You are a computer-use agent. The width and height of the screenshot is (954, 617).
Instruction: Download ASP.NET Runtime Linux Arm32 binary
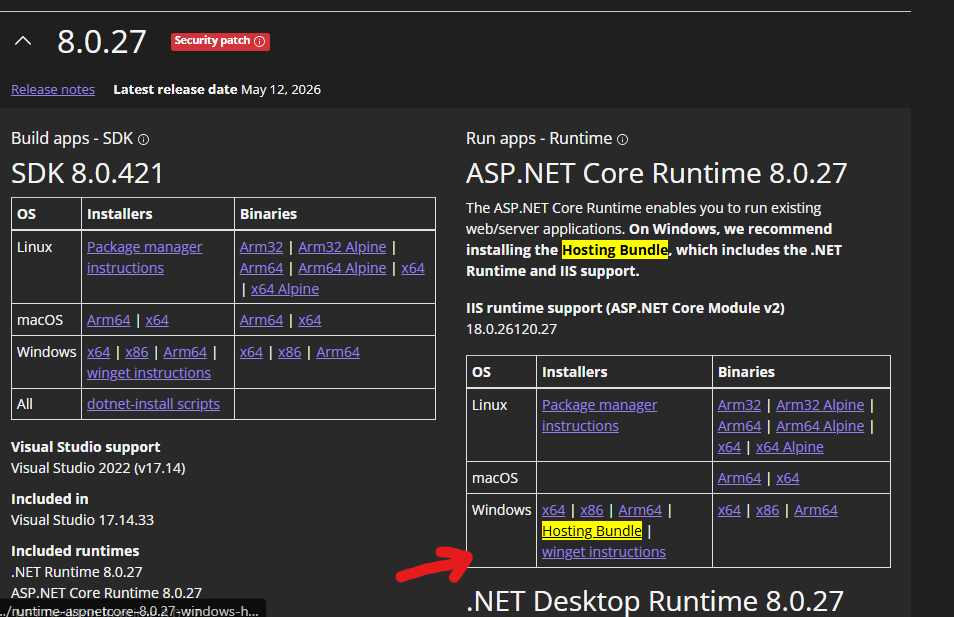(x=739, y=405)
